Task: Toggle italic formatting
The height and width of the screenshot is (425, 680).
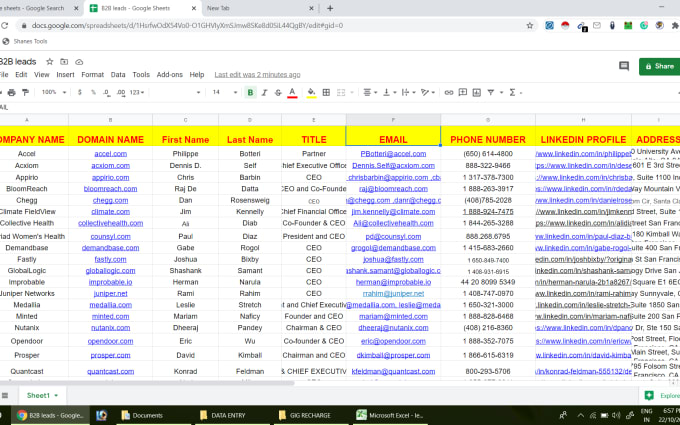Action: (x=264, y=92)
